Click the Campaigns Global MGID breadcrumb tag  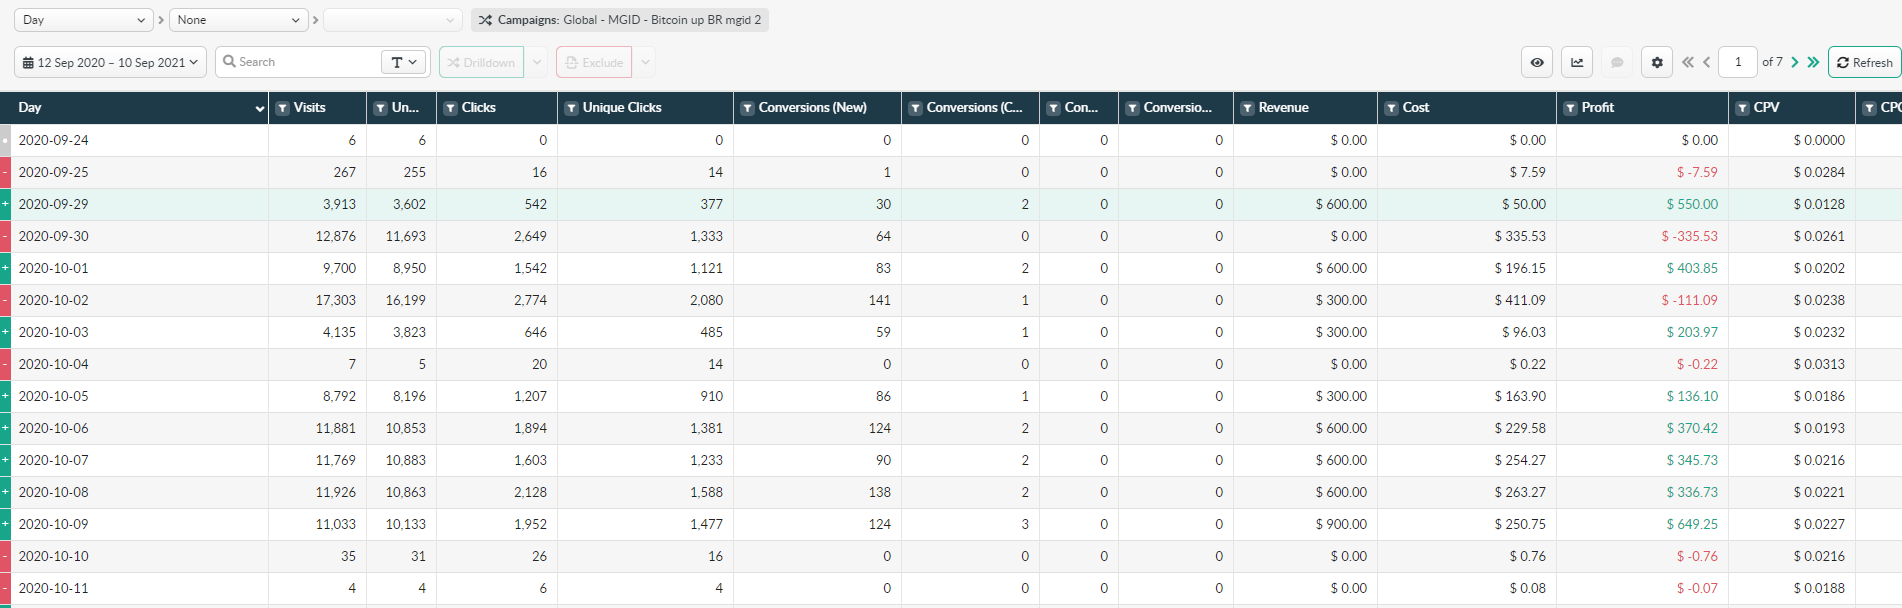620,20
